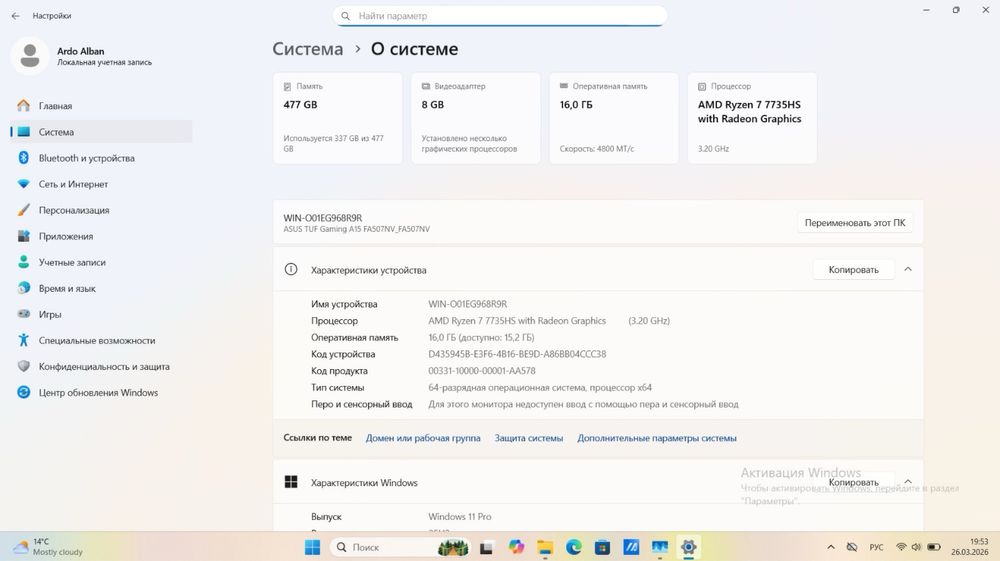The image size is (1000, 561).
Task: Open Защита системы link
Action: (529, 438)
